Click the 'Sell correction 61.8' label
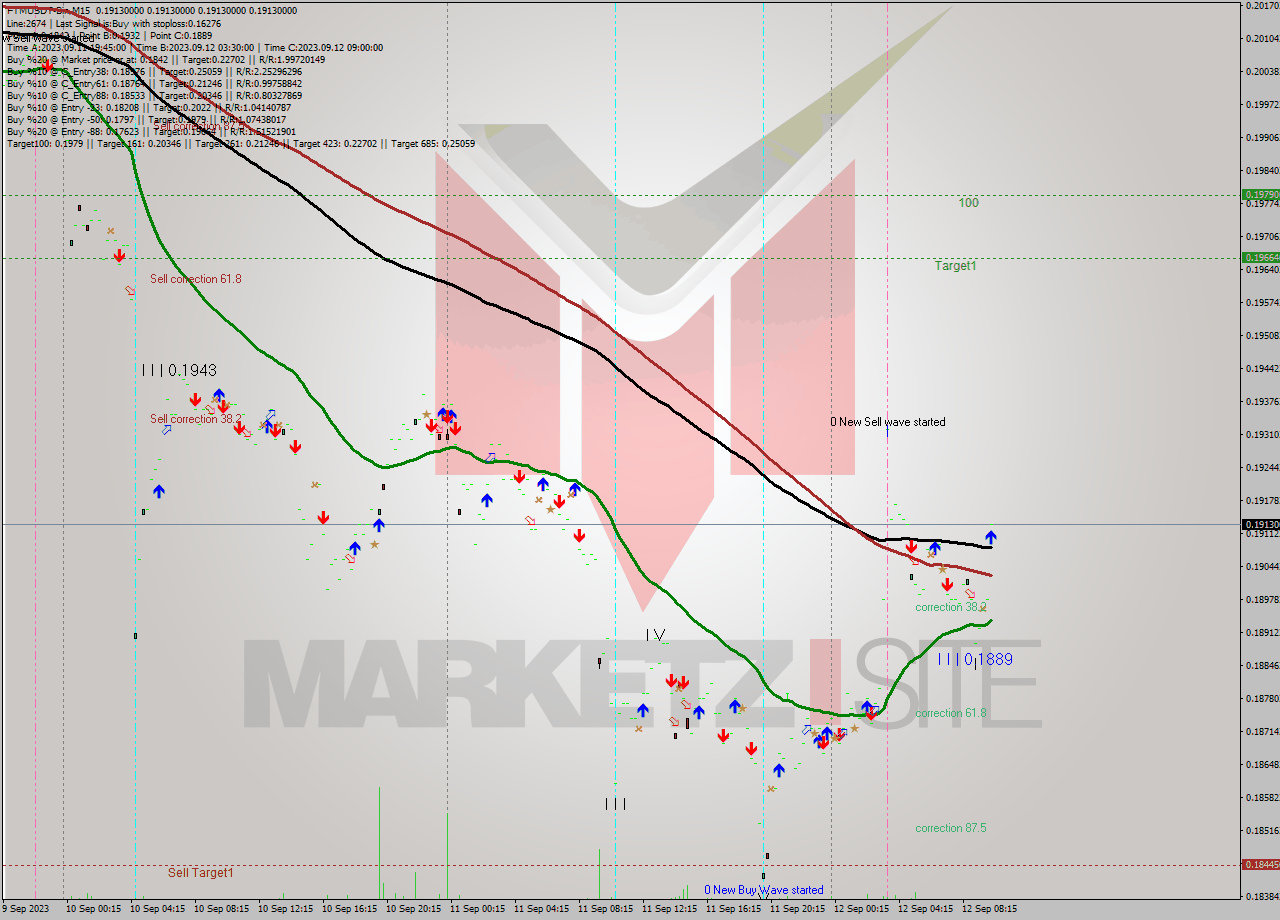Screen dimensions: 1280x920 pyautogui.click(x=196, y=279)
